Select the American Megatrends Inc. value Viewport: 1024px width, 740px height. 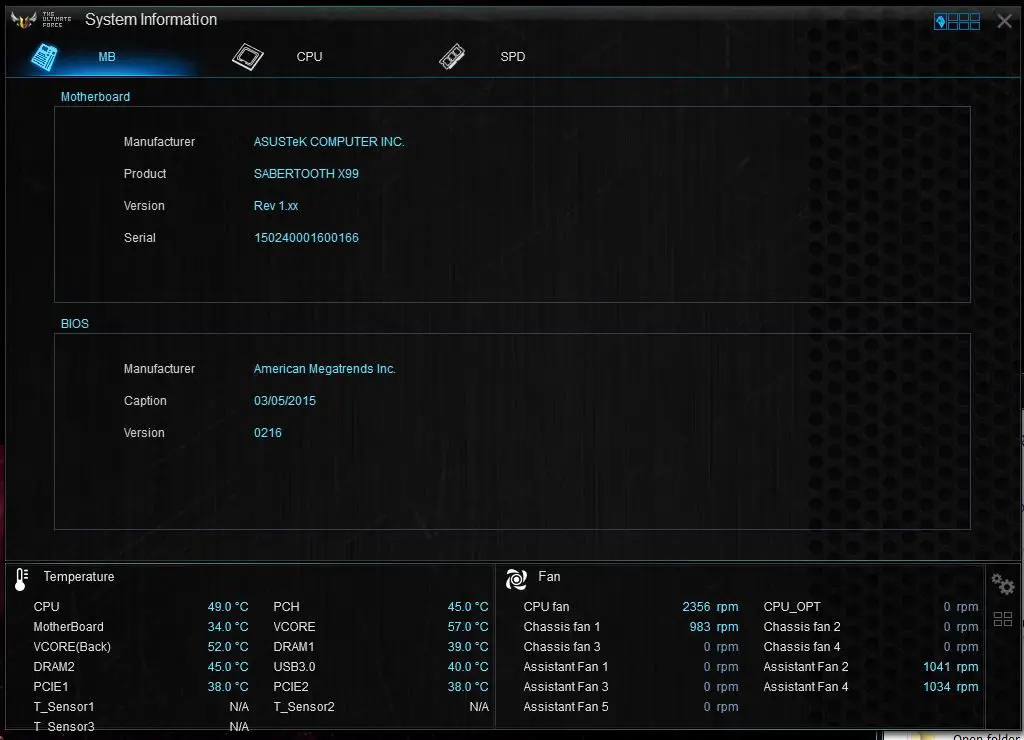coord(325,369)
